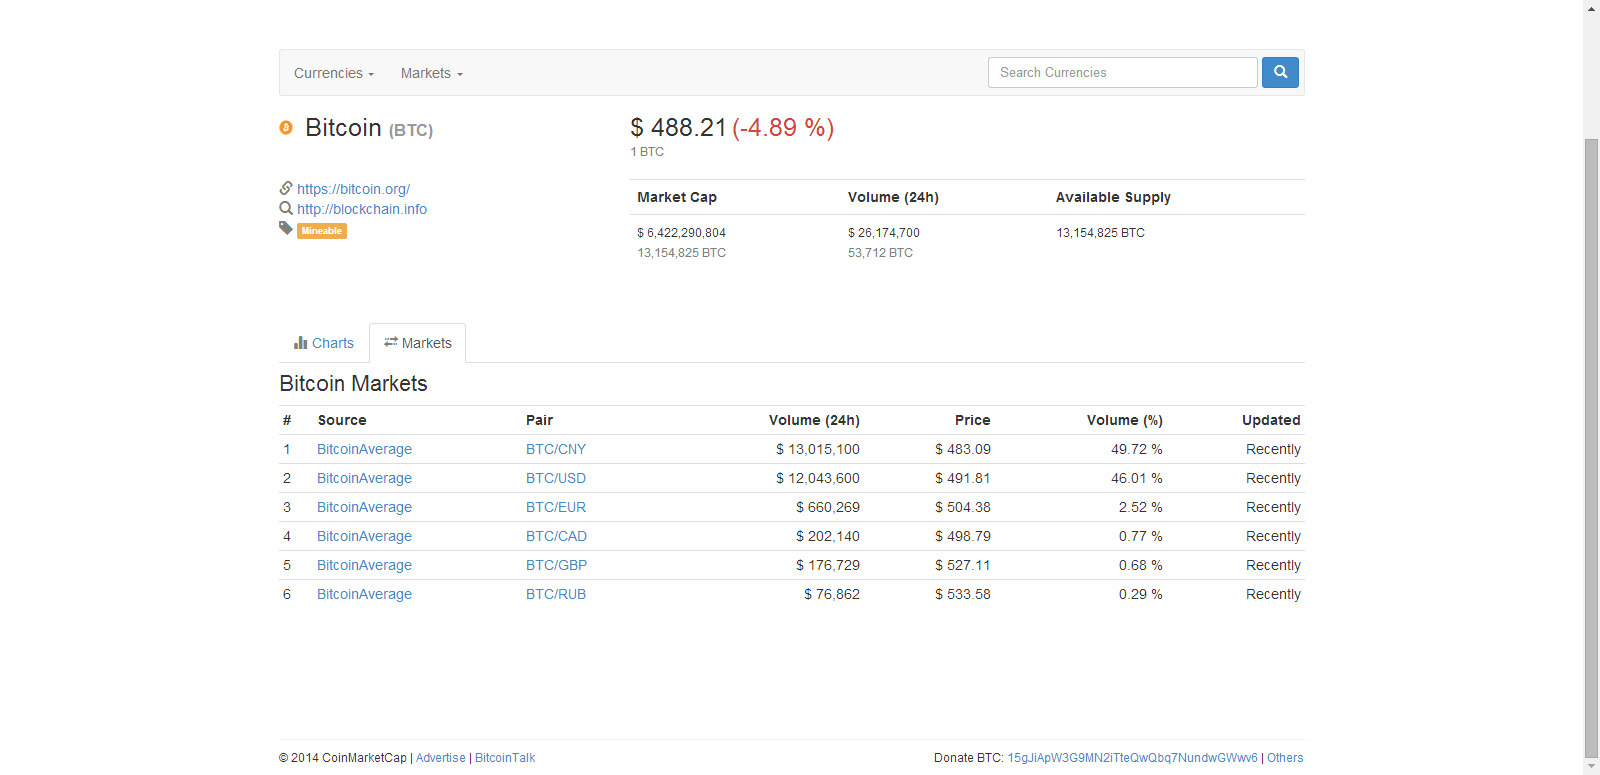Image resolution: width=1600 pixels, height=775 pixels.
Task: Open the BTC/CAD pair link
Action: pyautogui.click(x=556, y=536)
